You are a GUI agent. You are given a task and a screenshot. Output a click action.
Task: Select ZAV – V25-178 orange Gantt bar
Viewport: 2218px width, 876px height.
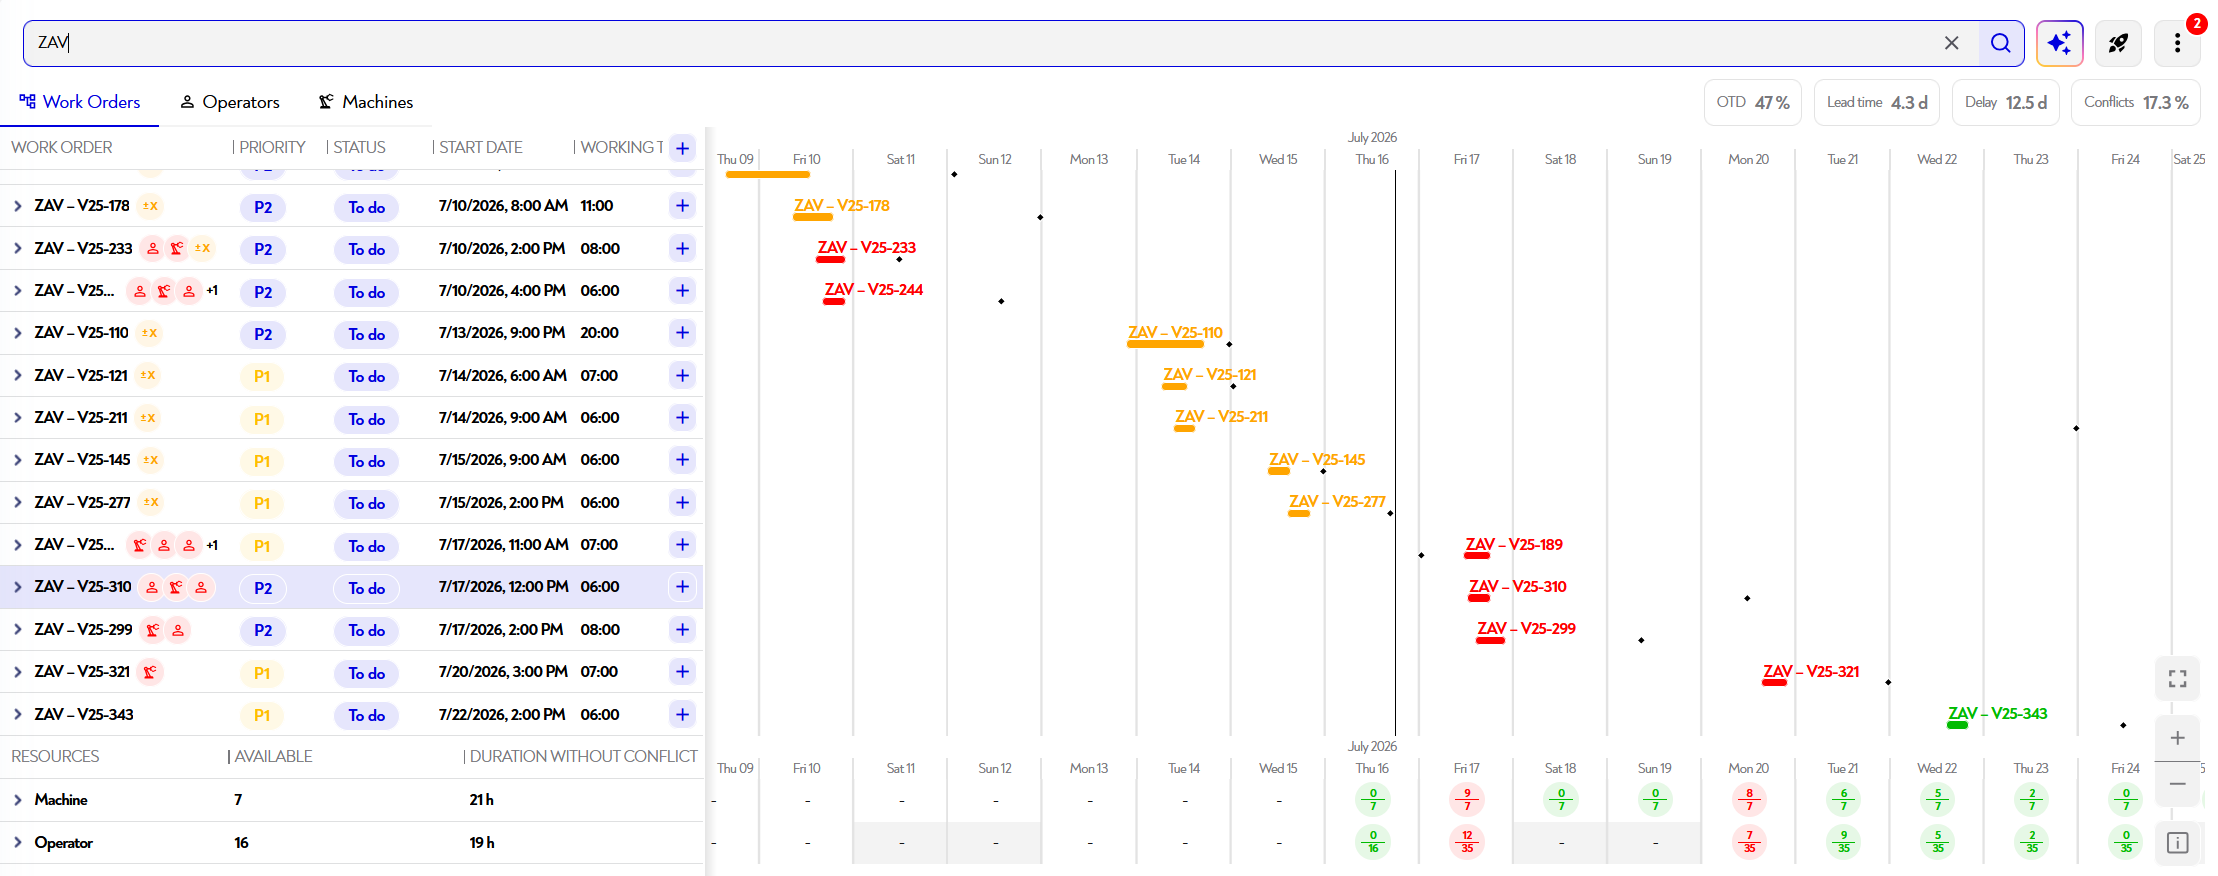click(813, 217)
